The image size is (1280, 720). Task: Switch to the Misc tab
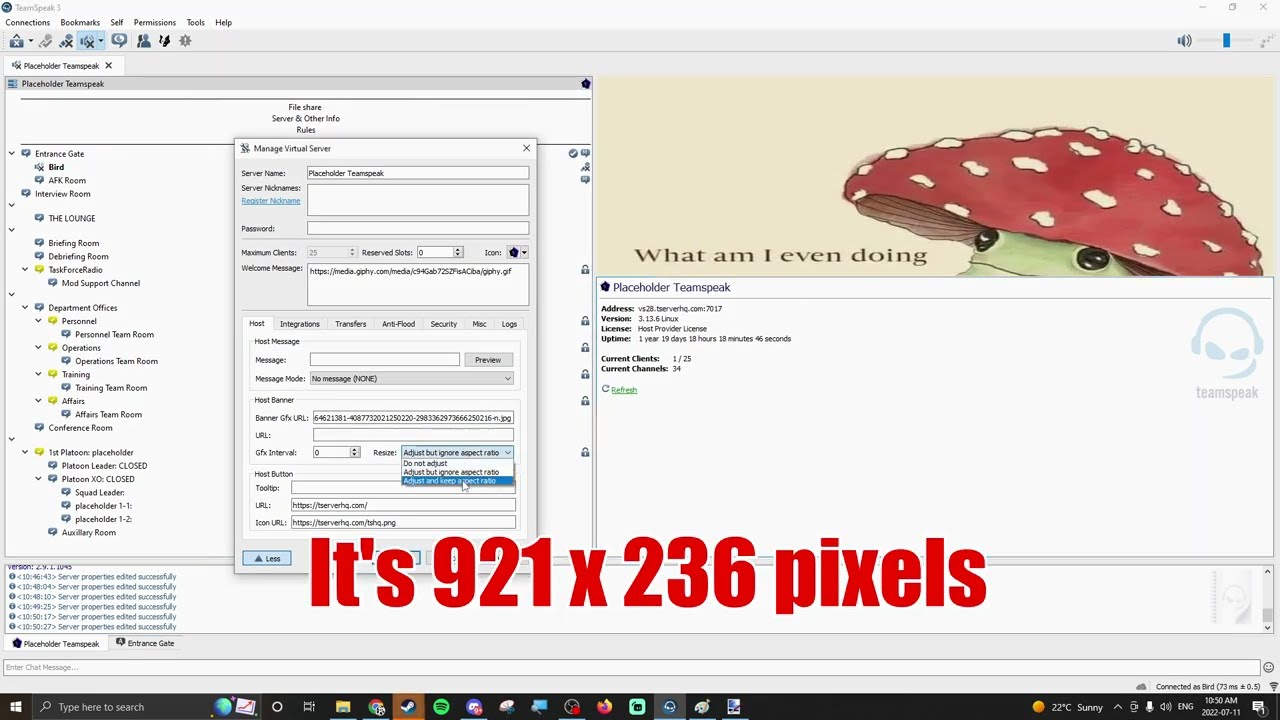(479, 324)
